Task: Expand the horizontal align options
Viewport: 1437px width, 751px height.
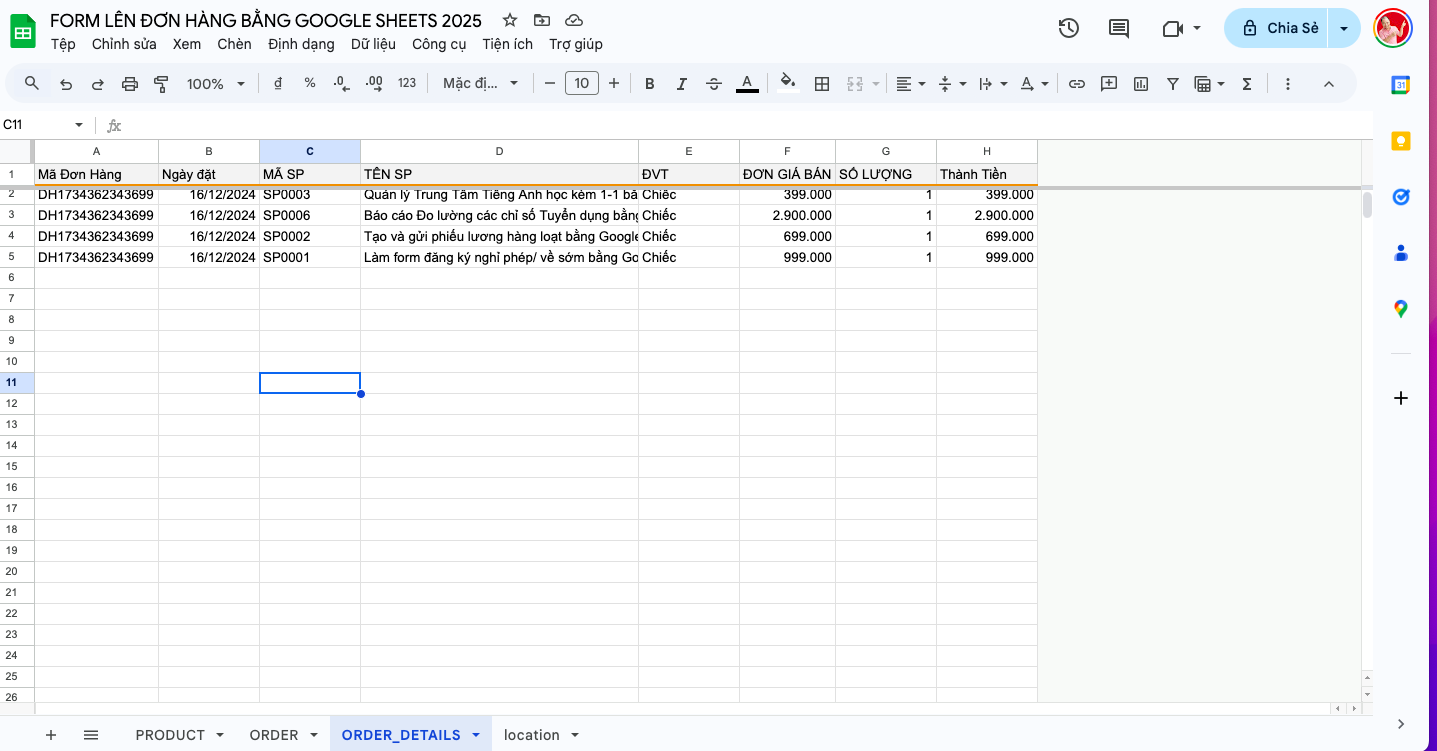Action: click(x=920, y=83)
